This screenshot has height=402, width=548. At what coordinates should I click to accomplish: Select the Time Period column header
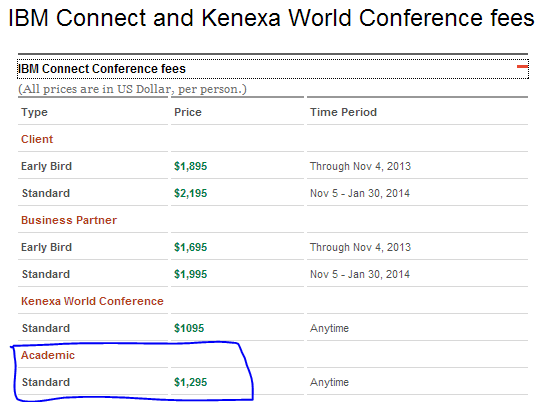[x=344, y=112]
